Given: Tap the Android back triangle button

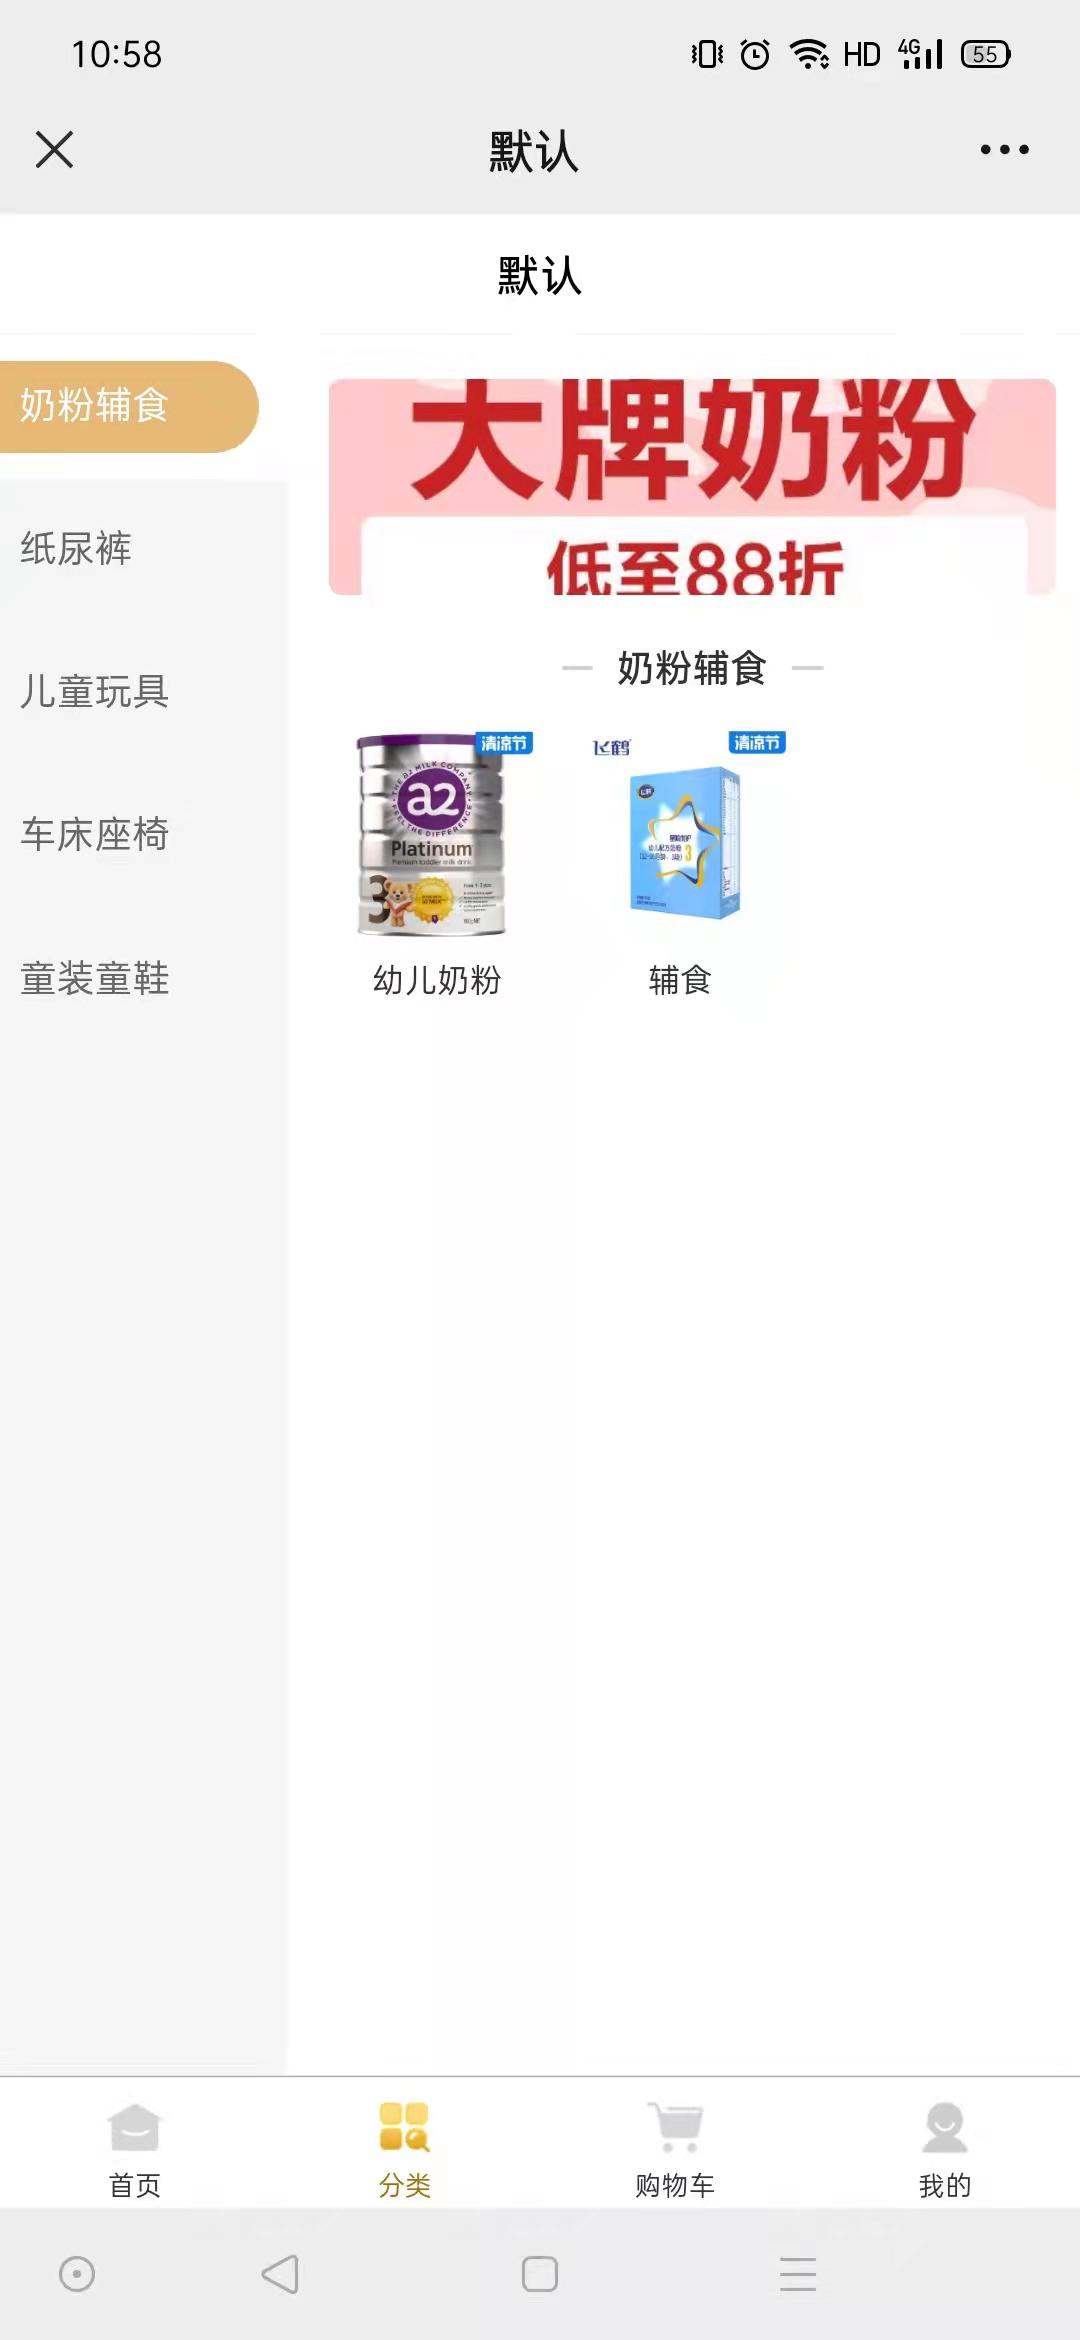Looking at the screenshot, I should click(x=280, y=2274).
